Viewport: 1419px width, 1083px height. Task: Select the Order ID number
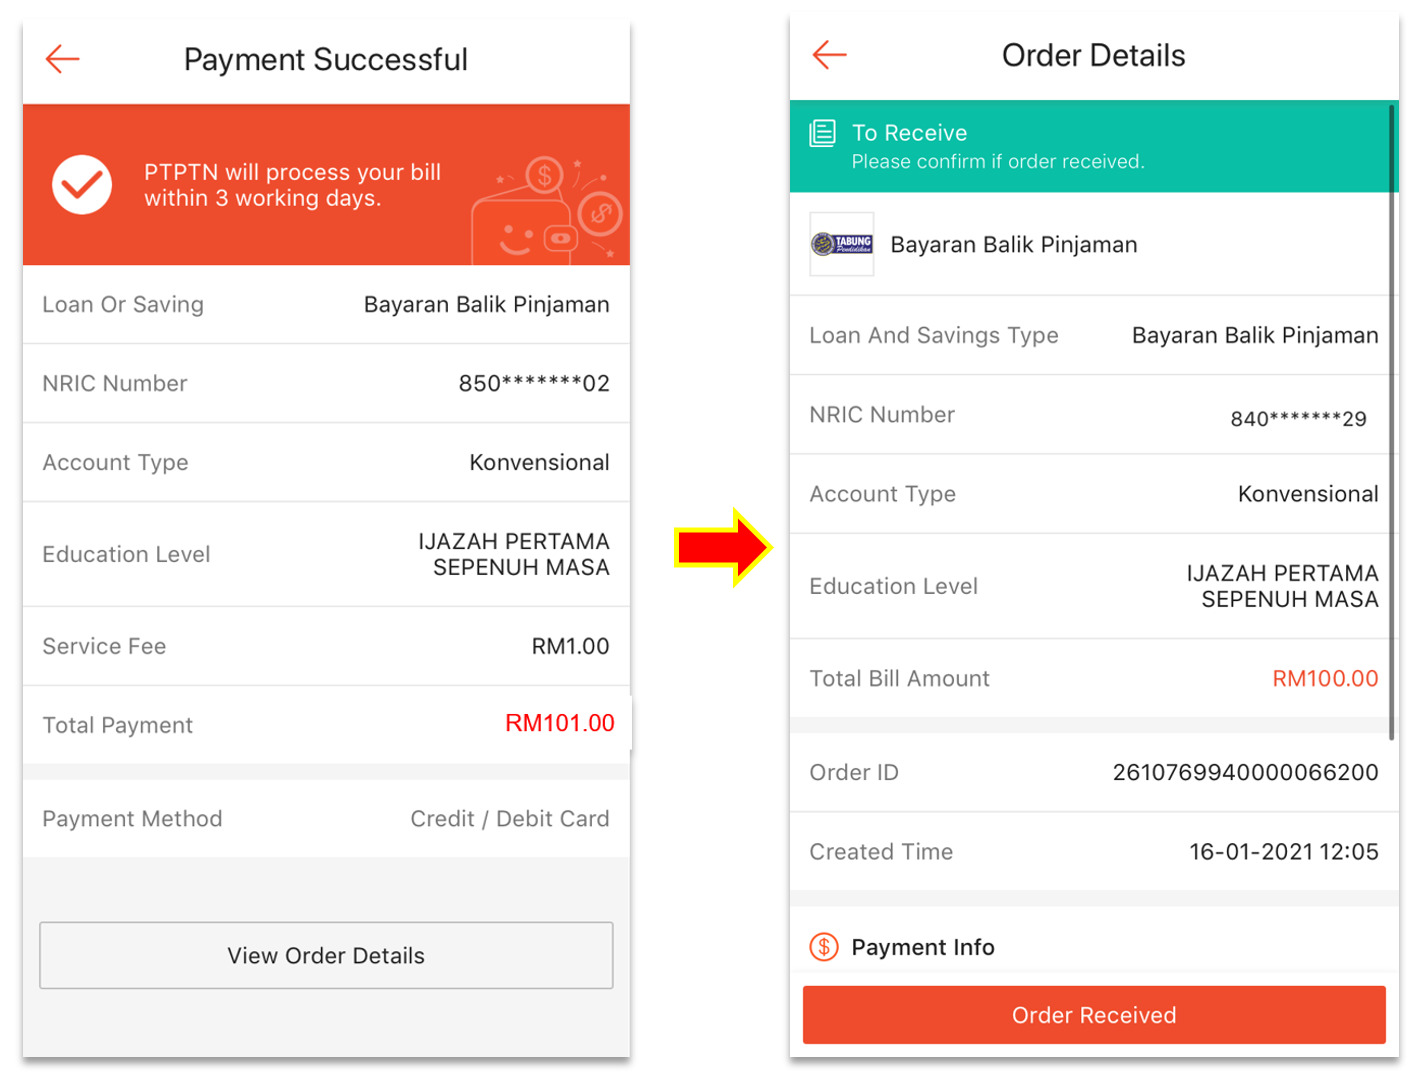point(1245,772)
